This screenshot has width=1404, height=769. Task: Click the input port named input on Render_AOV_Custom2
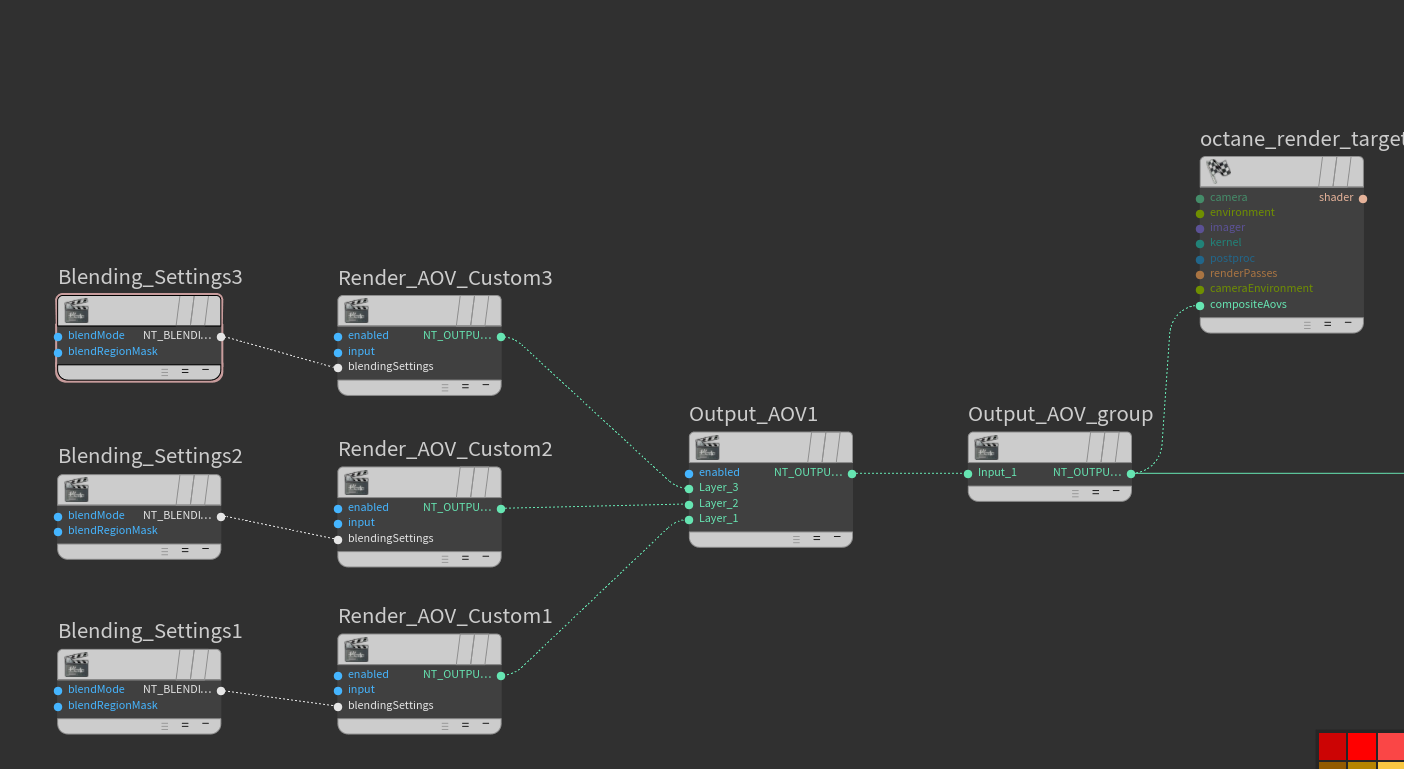coord(338,524)
